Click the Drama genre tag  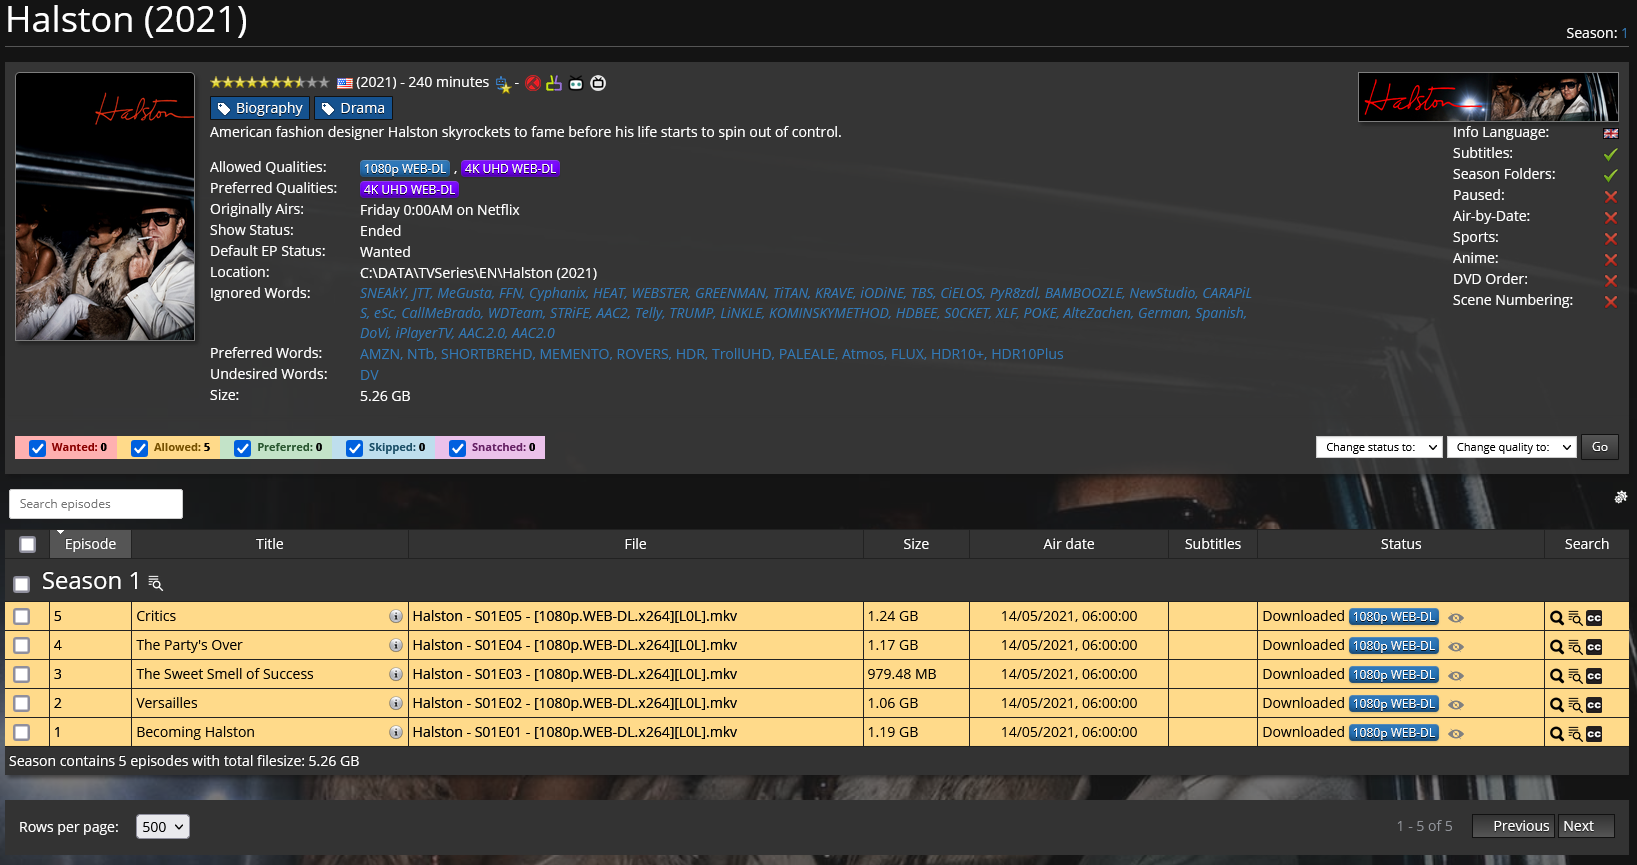coord(353,108)
